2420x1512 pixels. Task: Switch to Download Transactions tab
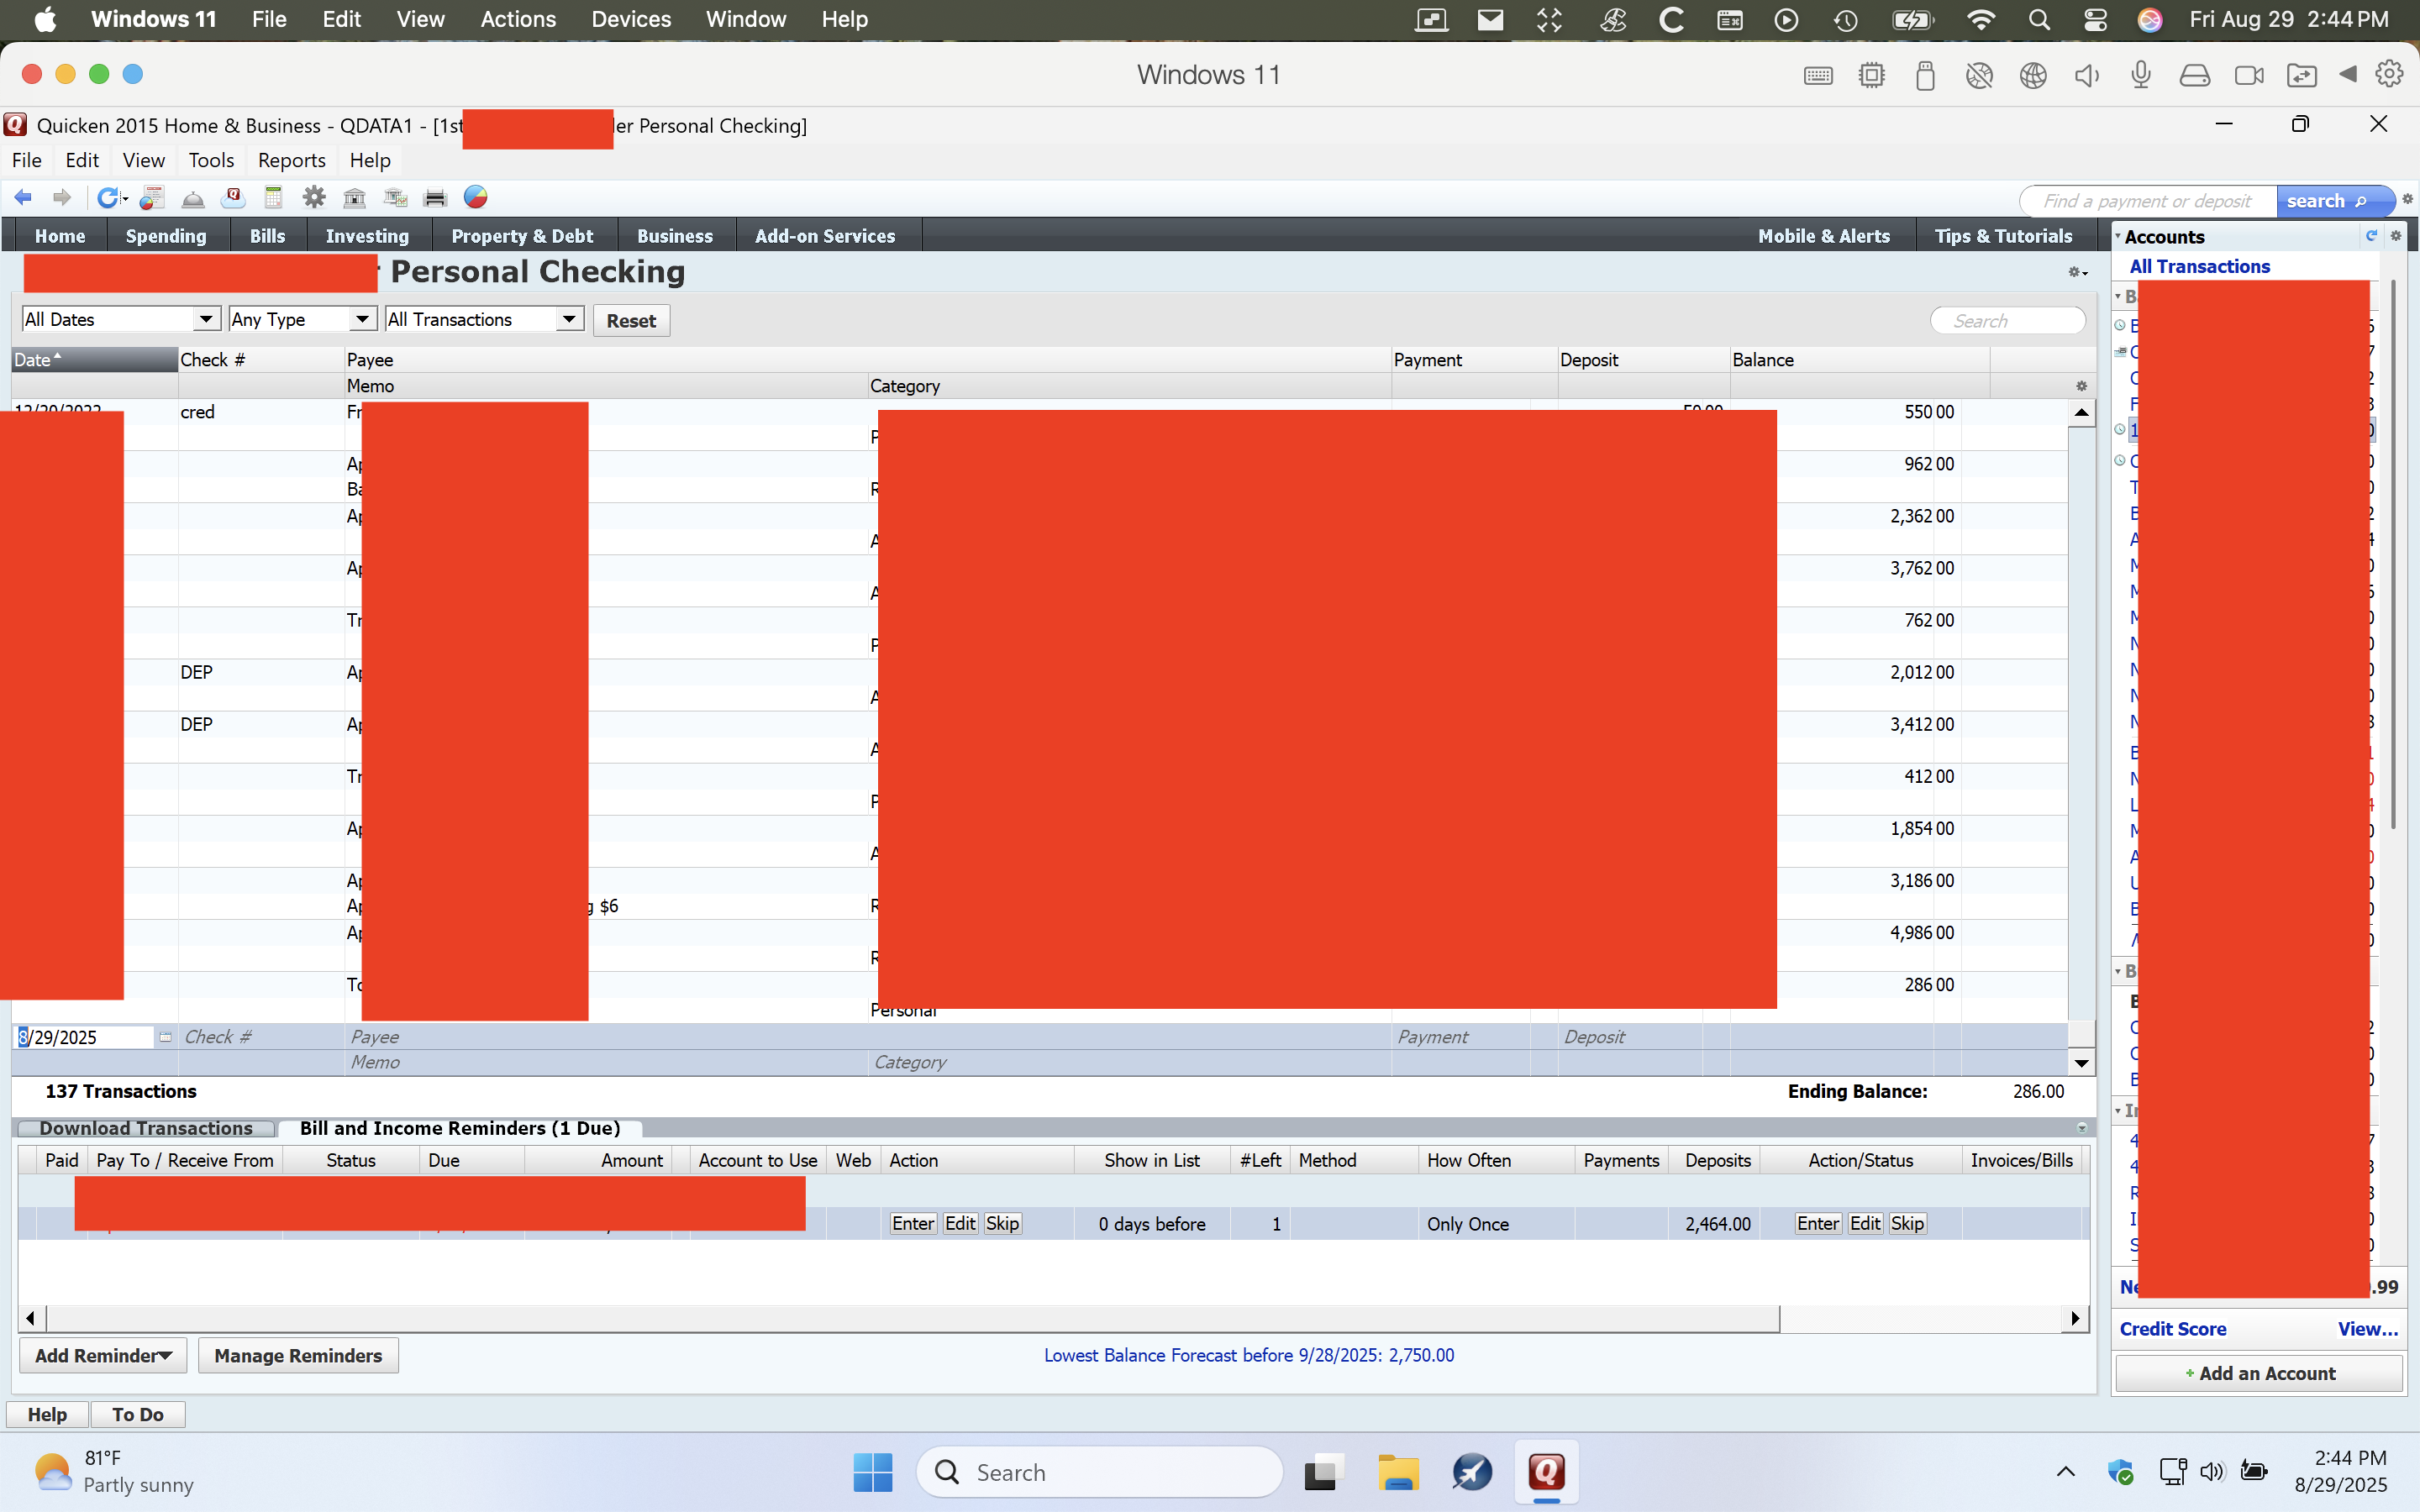pyautogui.click(x=146, y=1128)
